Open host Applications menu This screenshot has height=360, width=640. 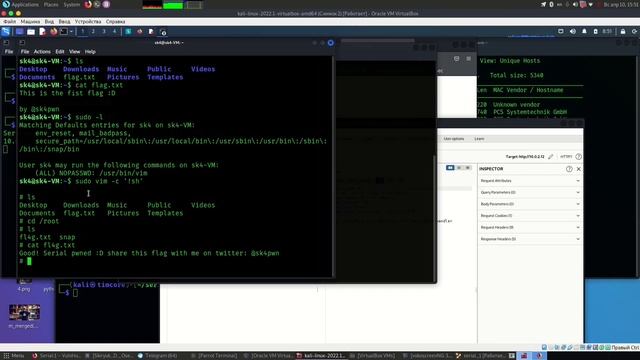(x=24, y=4)
